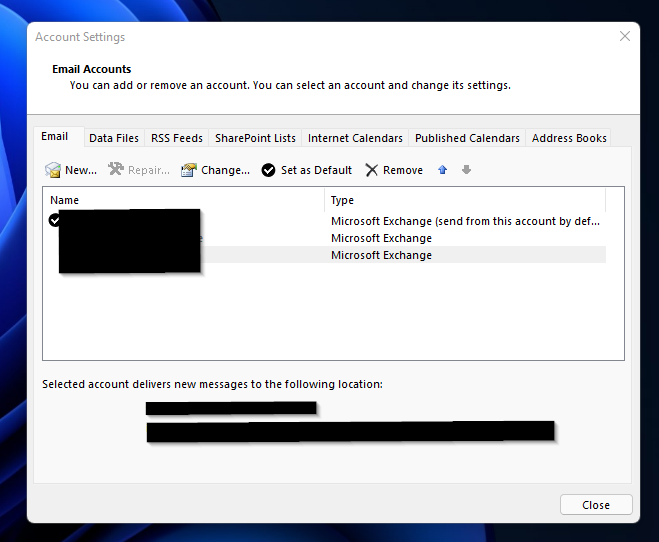Click the Type column header
Image resolution: width=659 pixels, height=542 pixels.
tap(465, 200)
